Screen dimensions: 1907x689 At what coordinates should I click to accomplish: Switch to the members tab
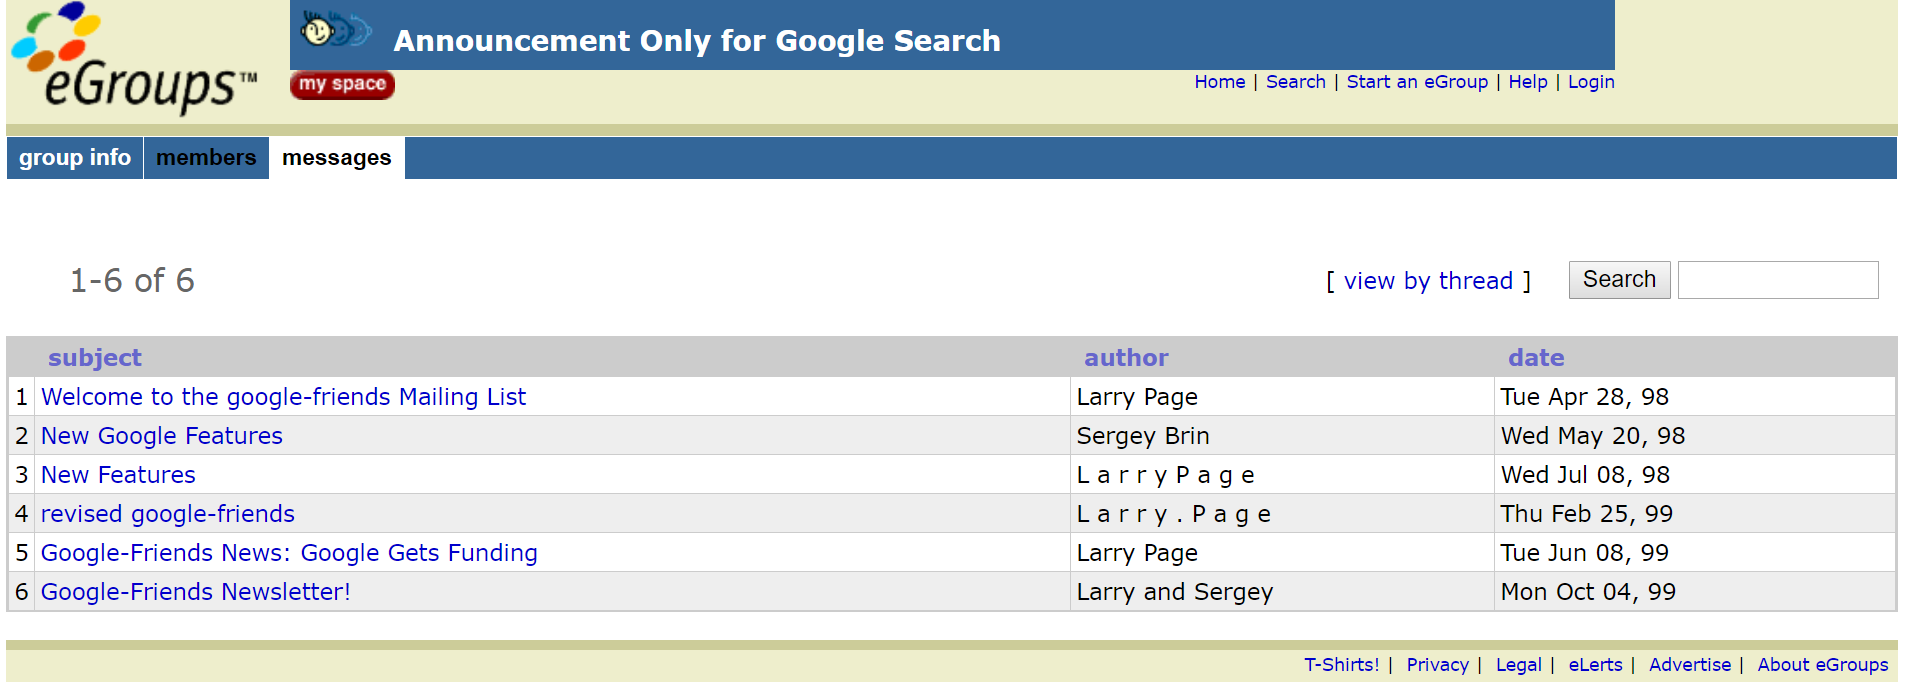(x=206, y=158)
